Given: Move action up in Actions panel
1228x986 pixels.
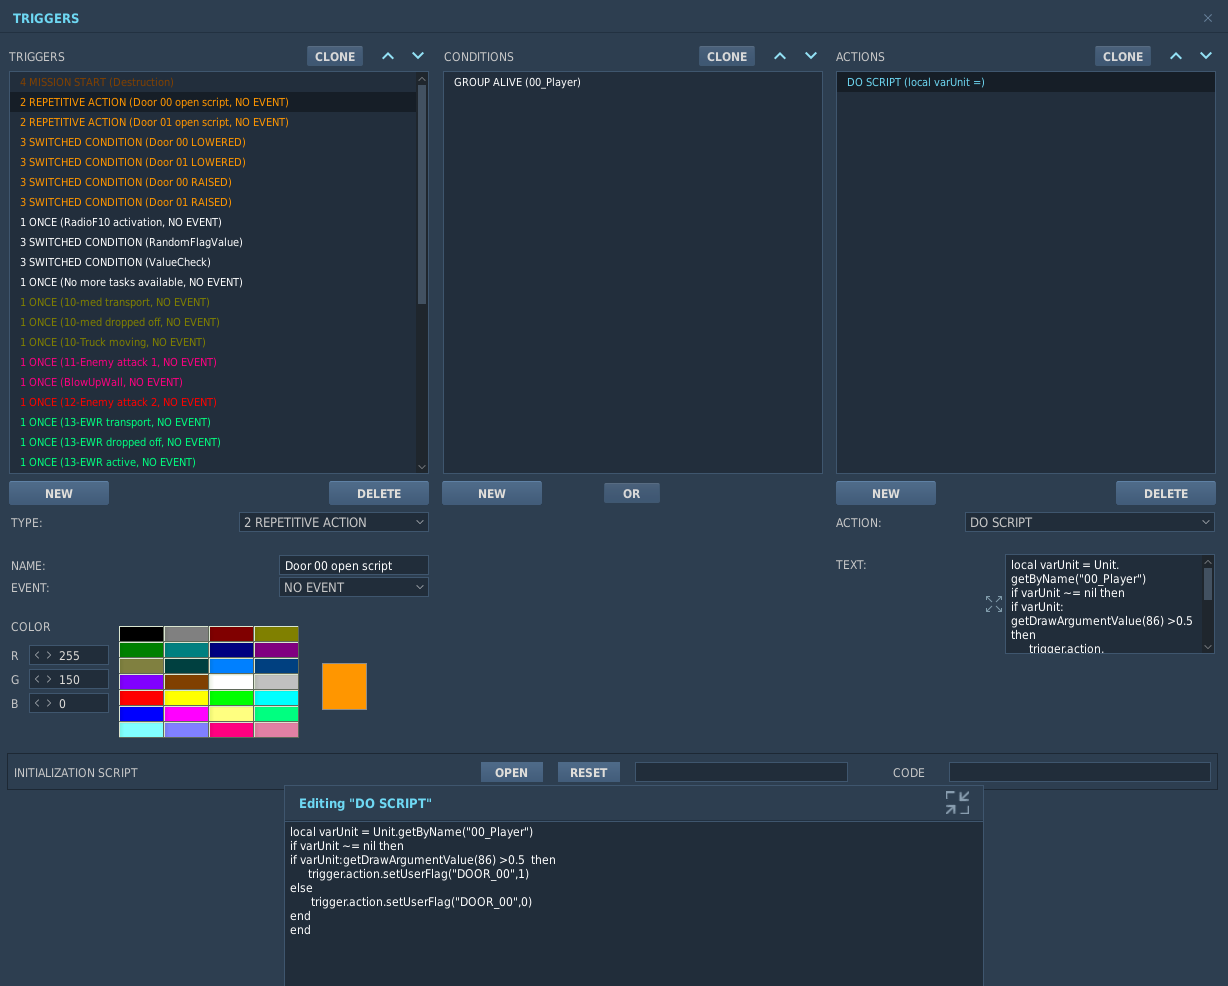Looking at the screenshot, I should tap(1176, 56).
